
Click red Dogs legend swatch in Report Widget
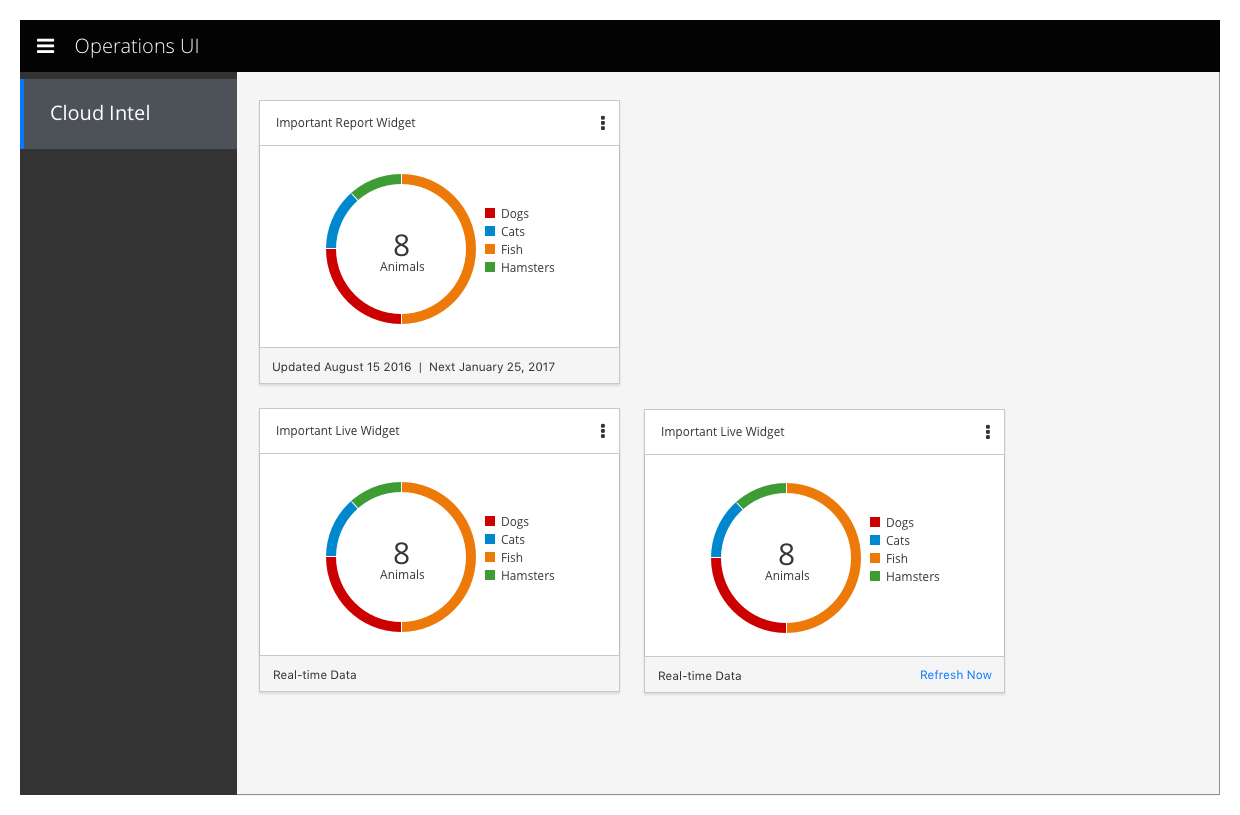[x=490, y=213]
